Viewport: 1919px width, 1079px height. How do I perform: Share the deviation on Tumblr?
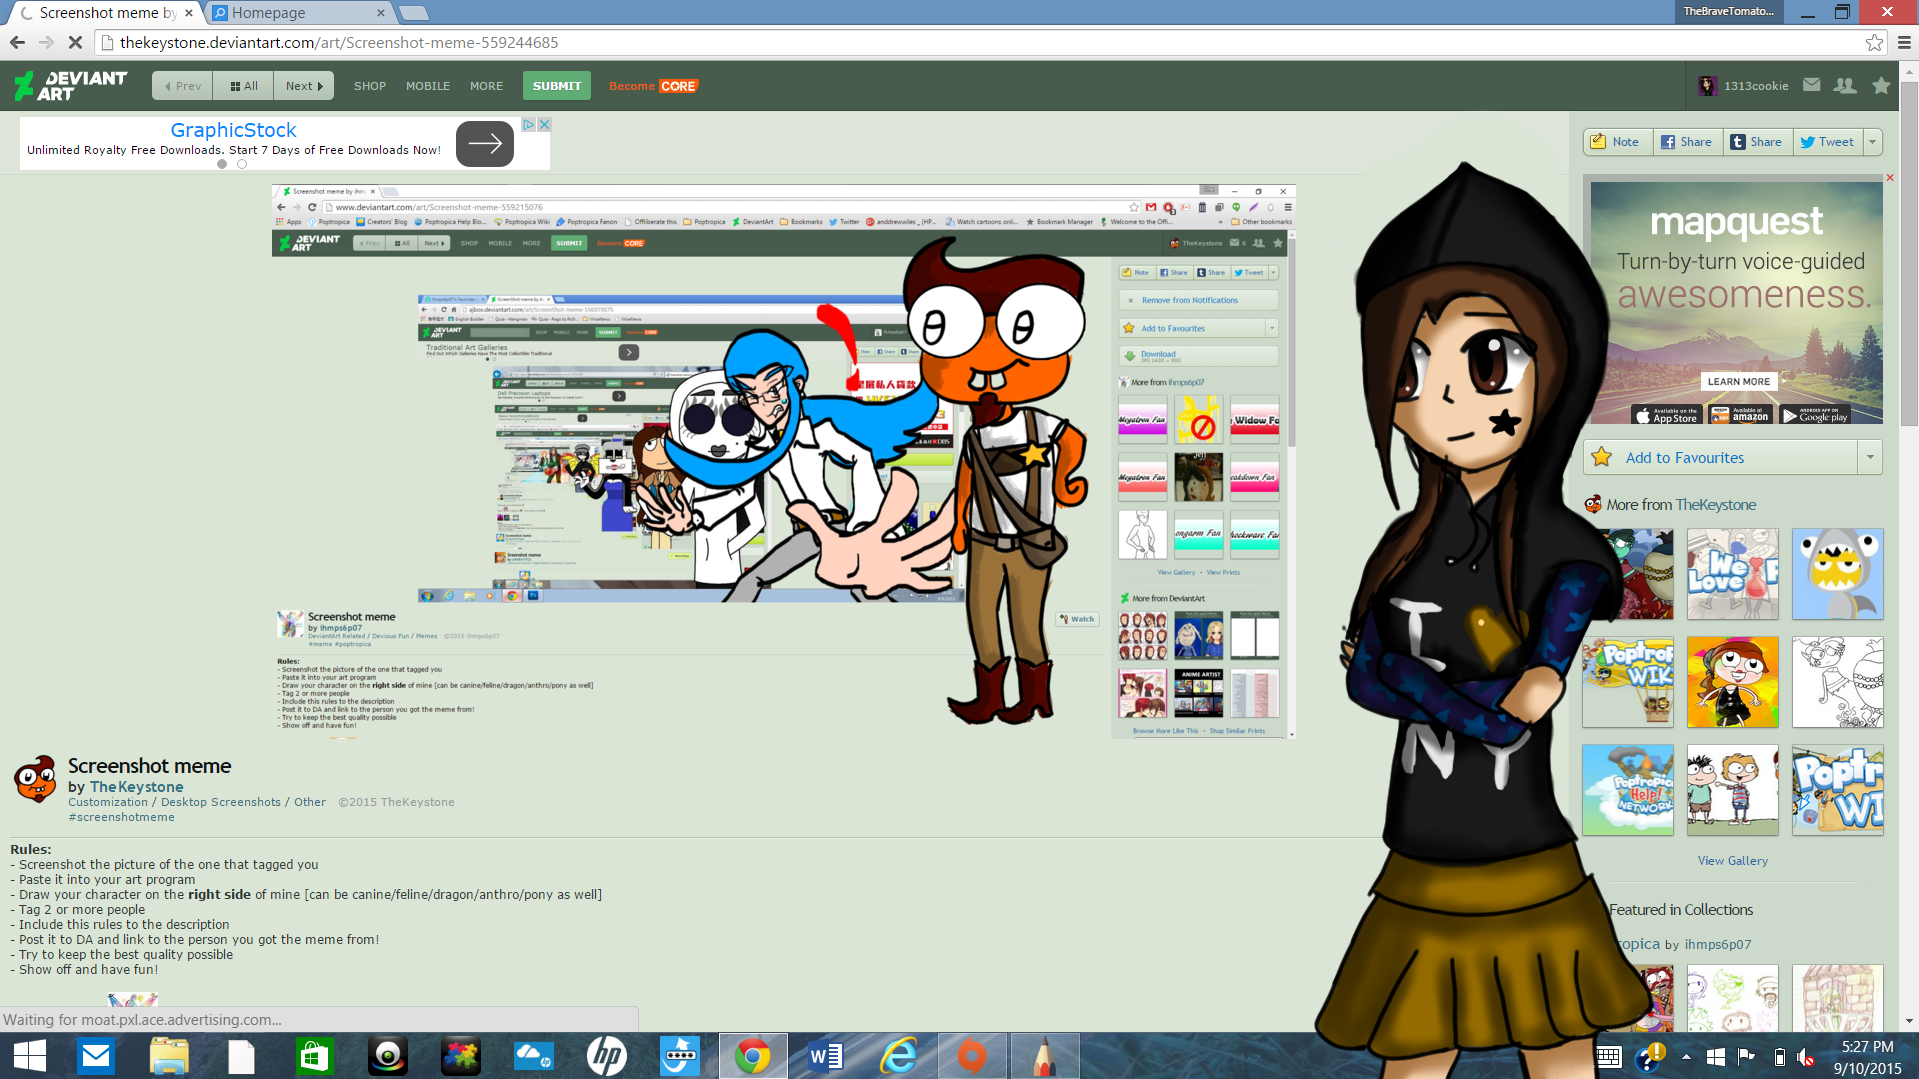pyautogui.click(x=1757, y=142)
